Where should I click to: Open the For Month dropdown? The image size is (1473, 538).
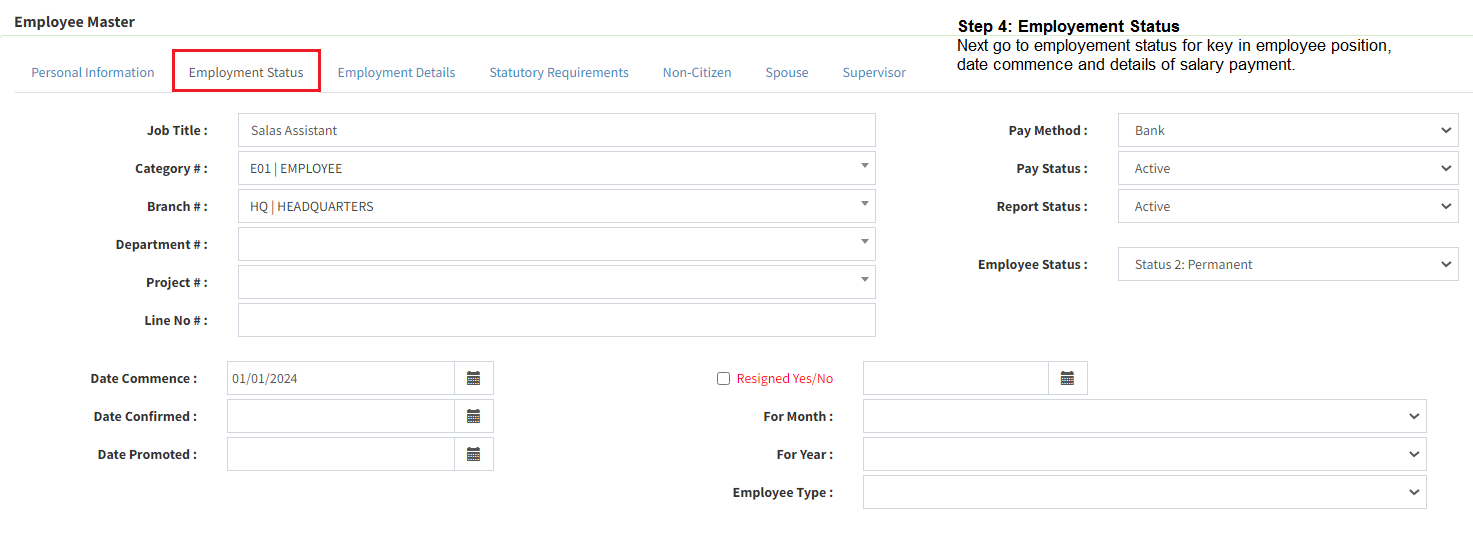point(1144,416)
